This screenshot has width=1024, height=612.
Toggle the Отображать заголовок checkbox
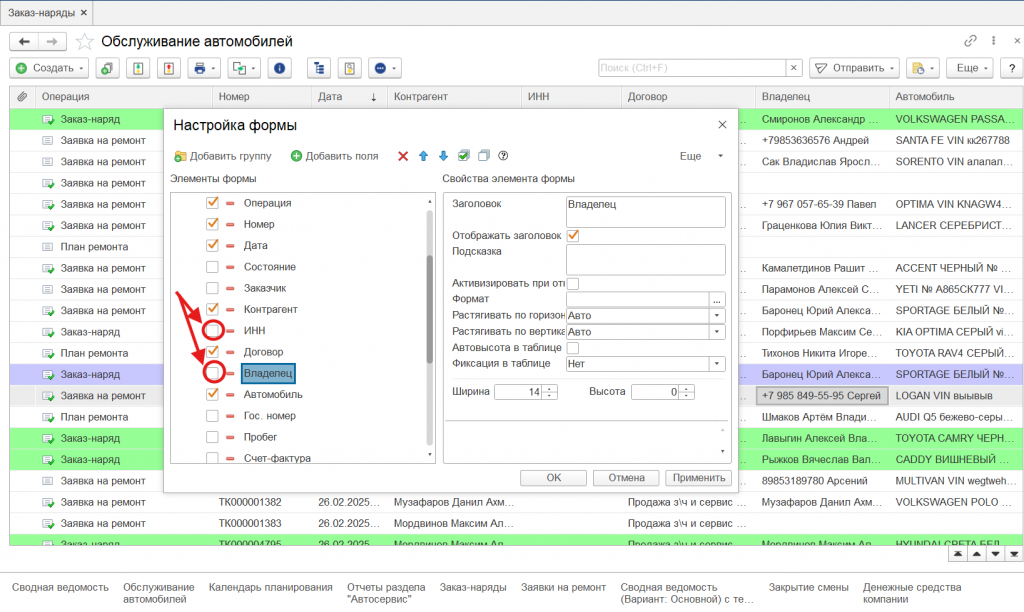tap(573, 236)
